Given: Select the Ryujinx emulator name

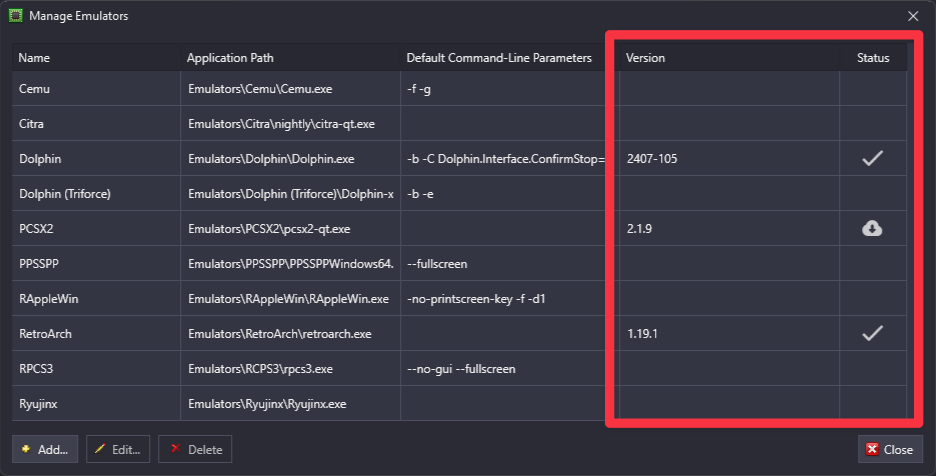Looking at the screenshot, I should point(38,404).
